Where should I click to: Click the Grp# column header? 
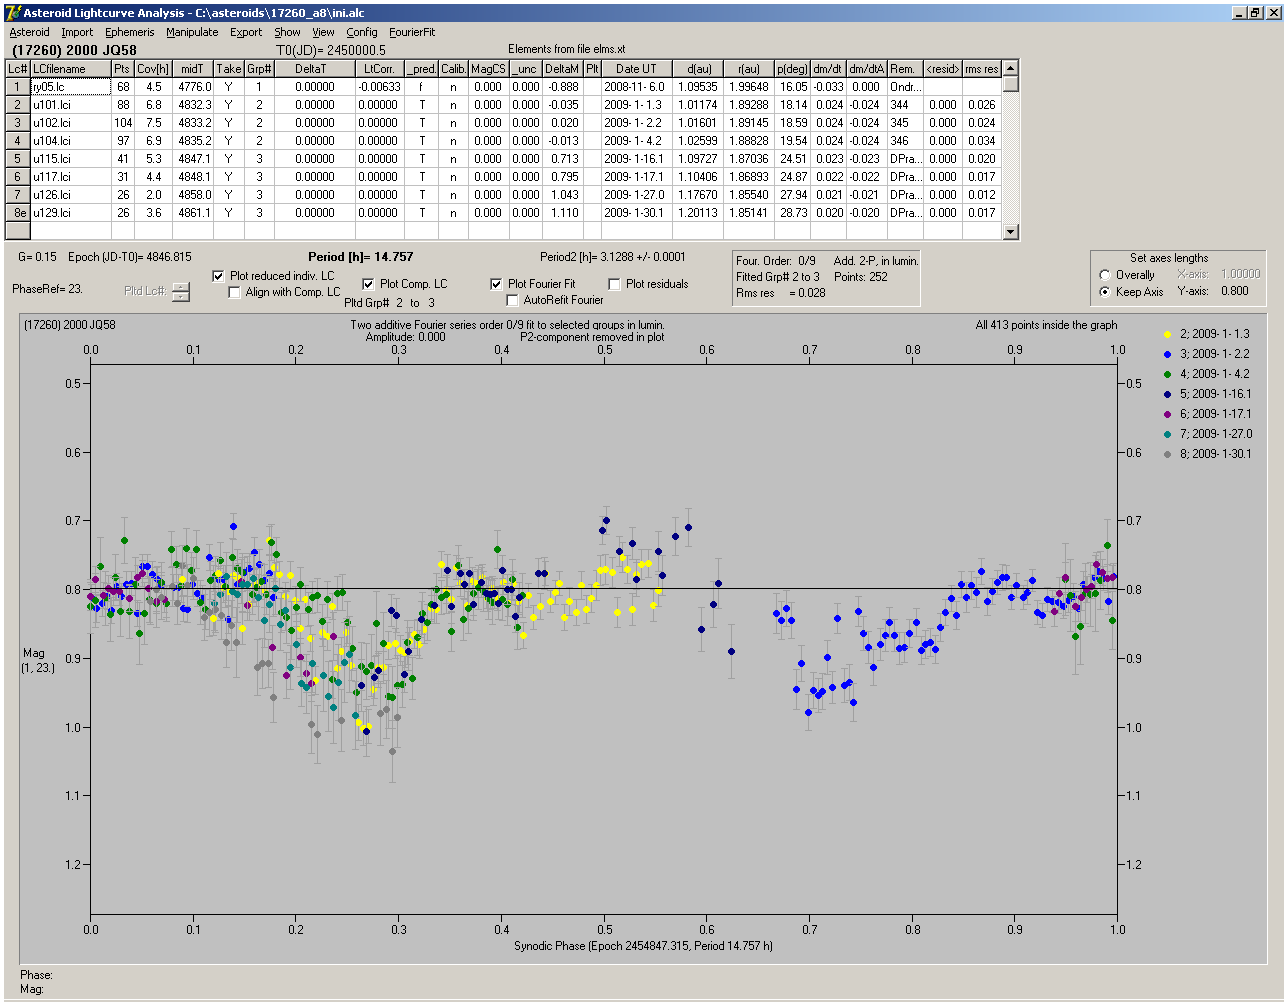coord(259,69)
